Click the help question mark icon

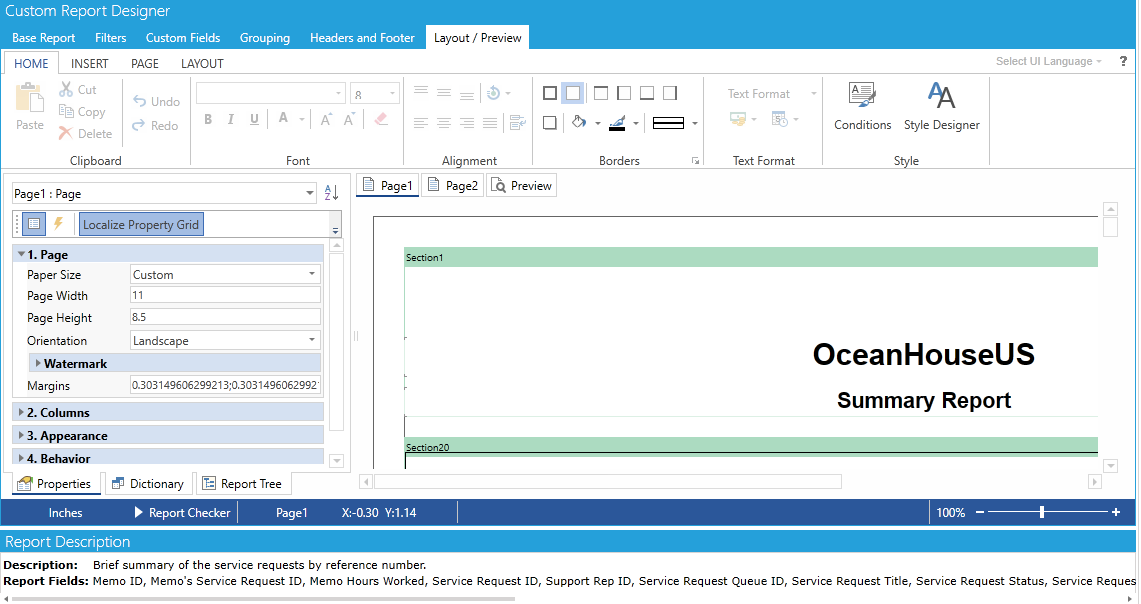coord(1124,61)
